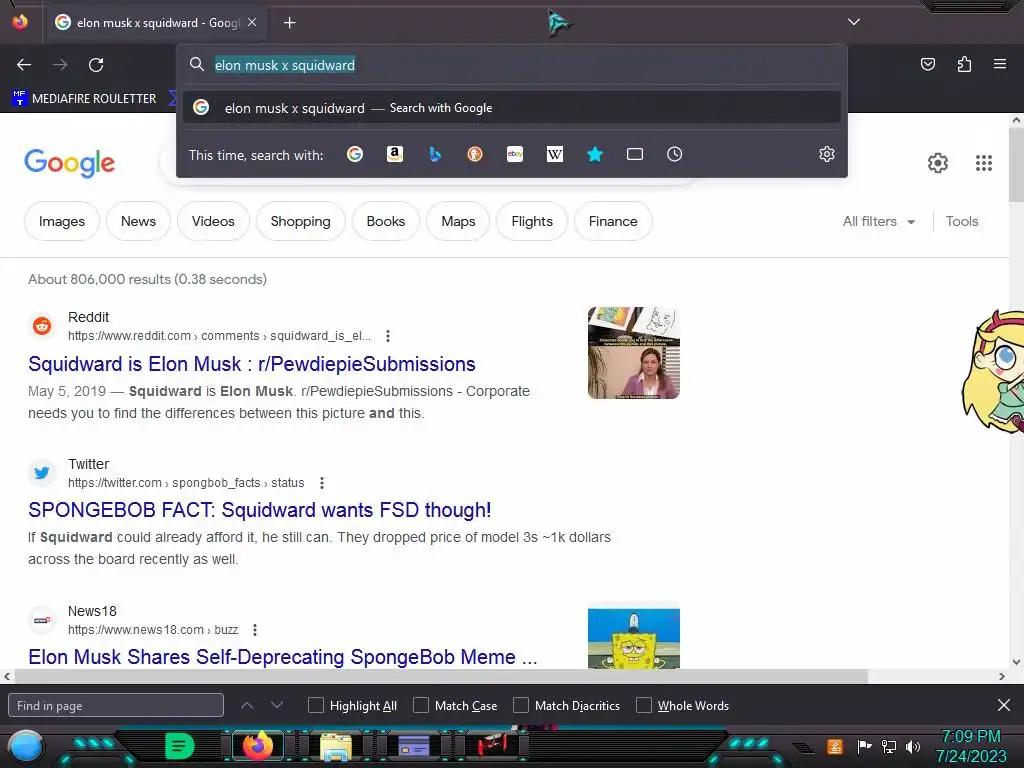Open a new browser tab
The width and height of the screenshot is (1024, 768).
289,23
